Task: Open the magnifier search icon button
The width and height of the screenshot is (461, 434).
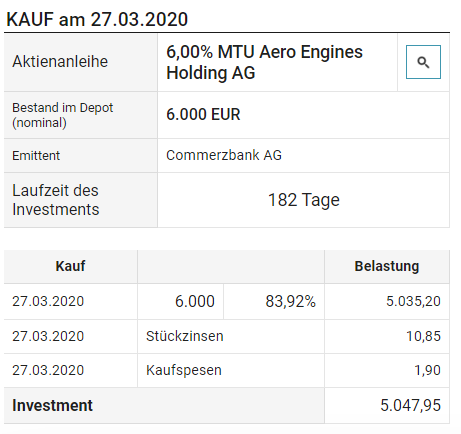Action: pyautogui.click(x=423, y=62)
